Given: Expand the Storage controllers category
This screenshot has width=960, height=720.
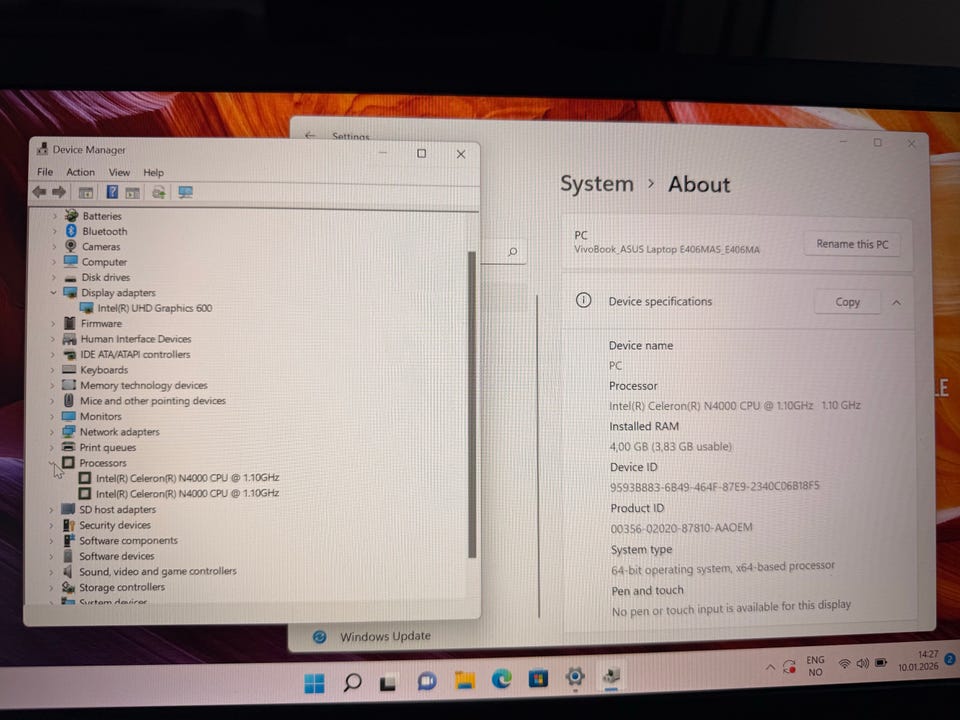Looking at the screenshot, I should (51, 587).
